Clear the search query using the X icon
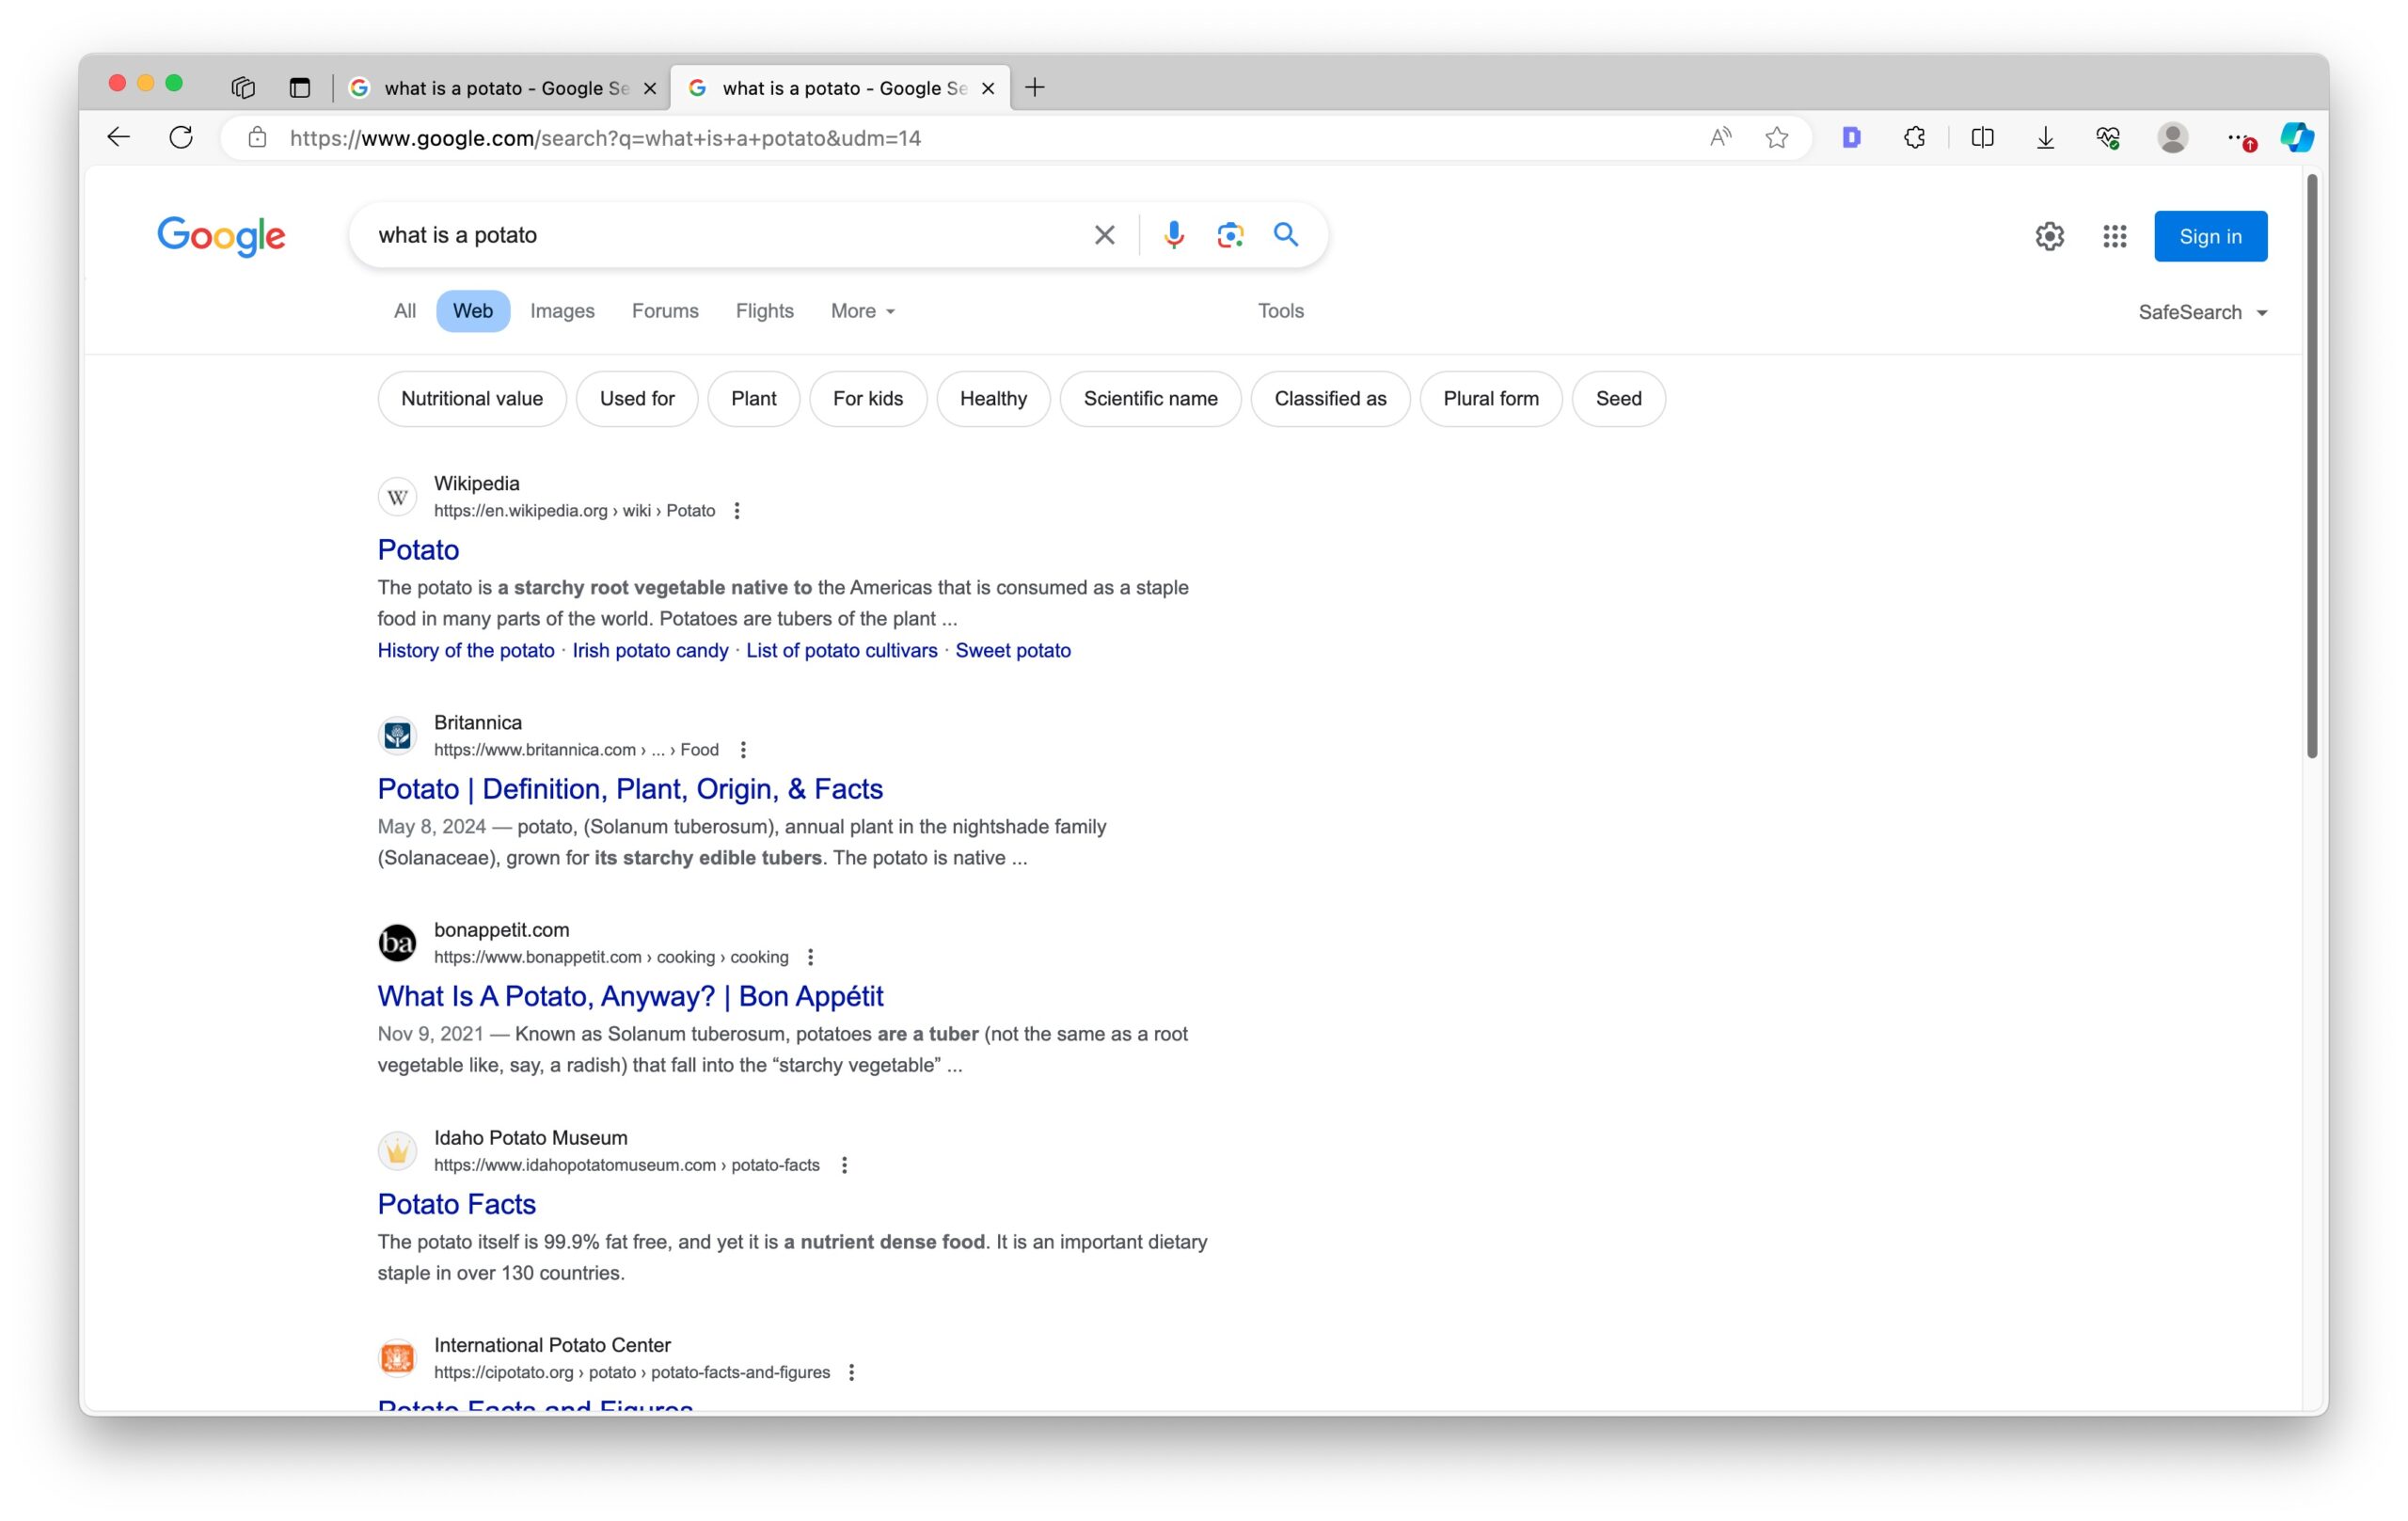Screen dimensions: 2408x1521 click(x=1103, y=235)
